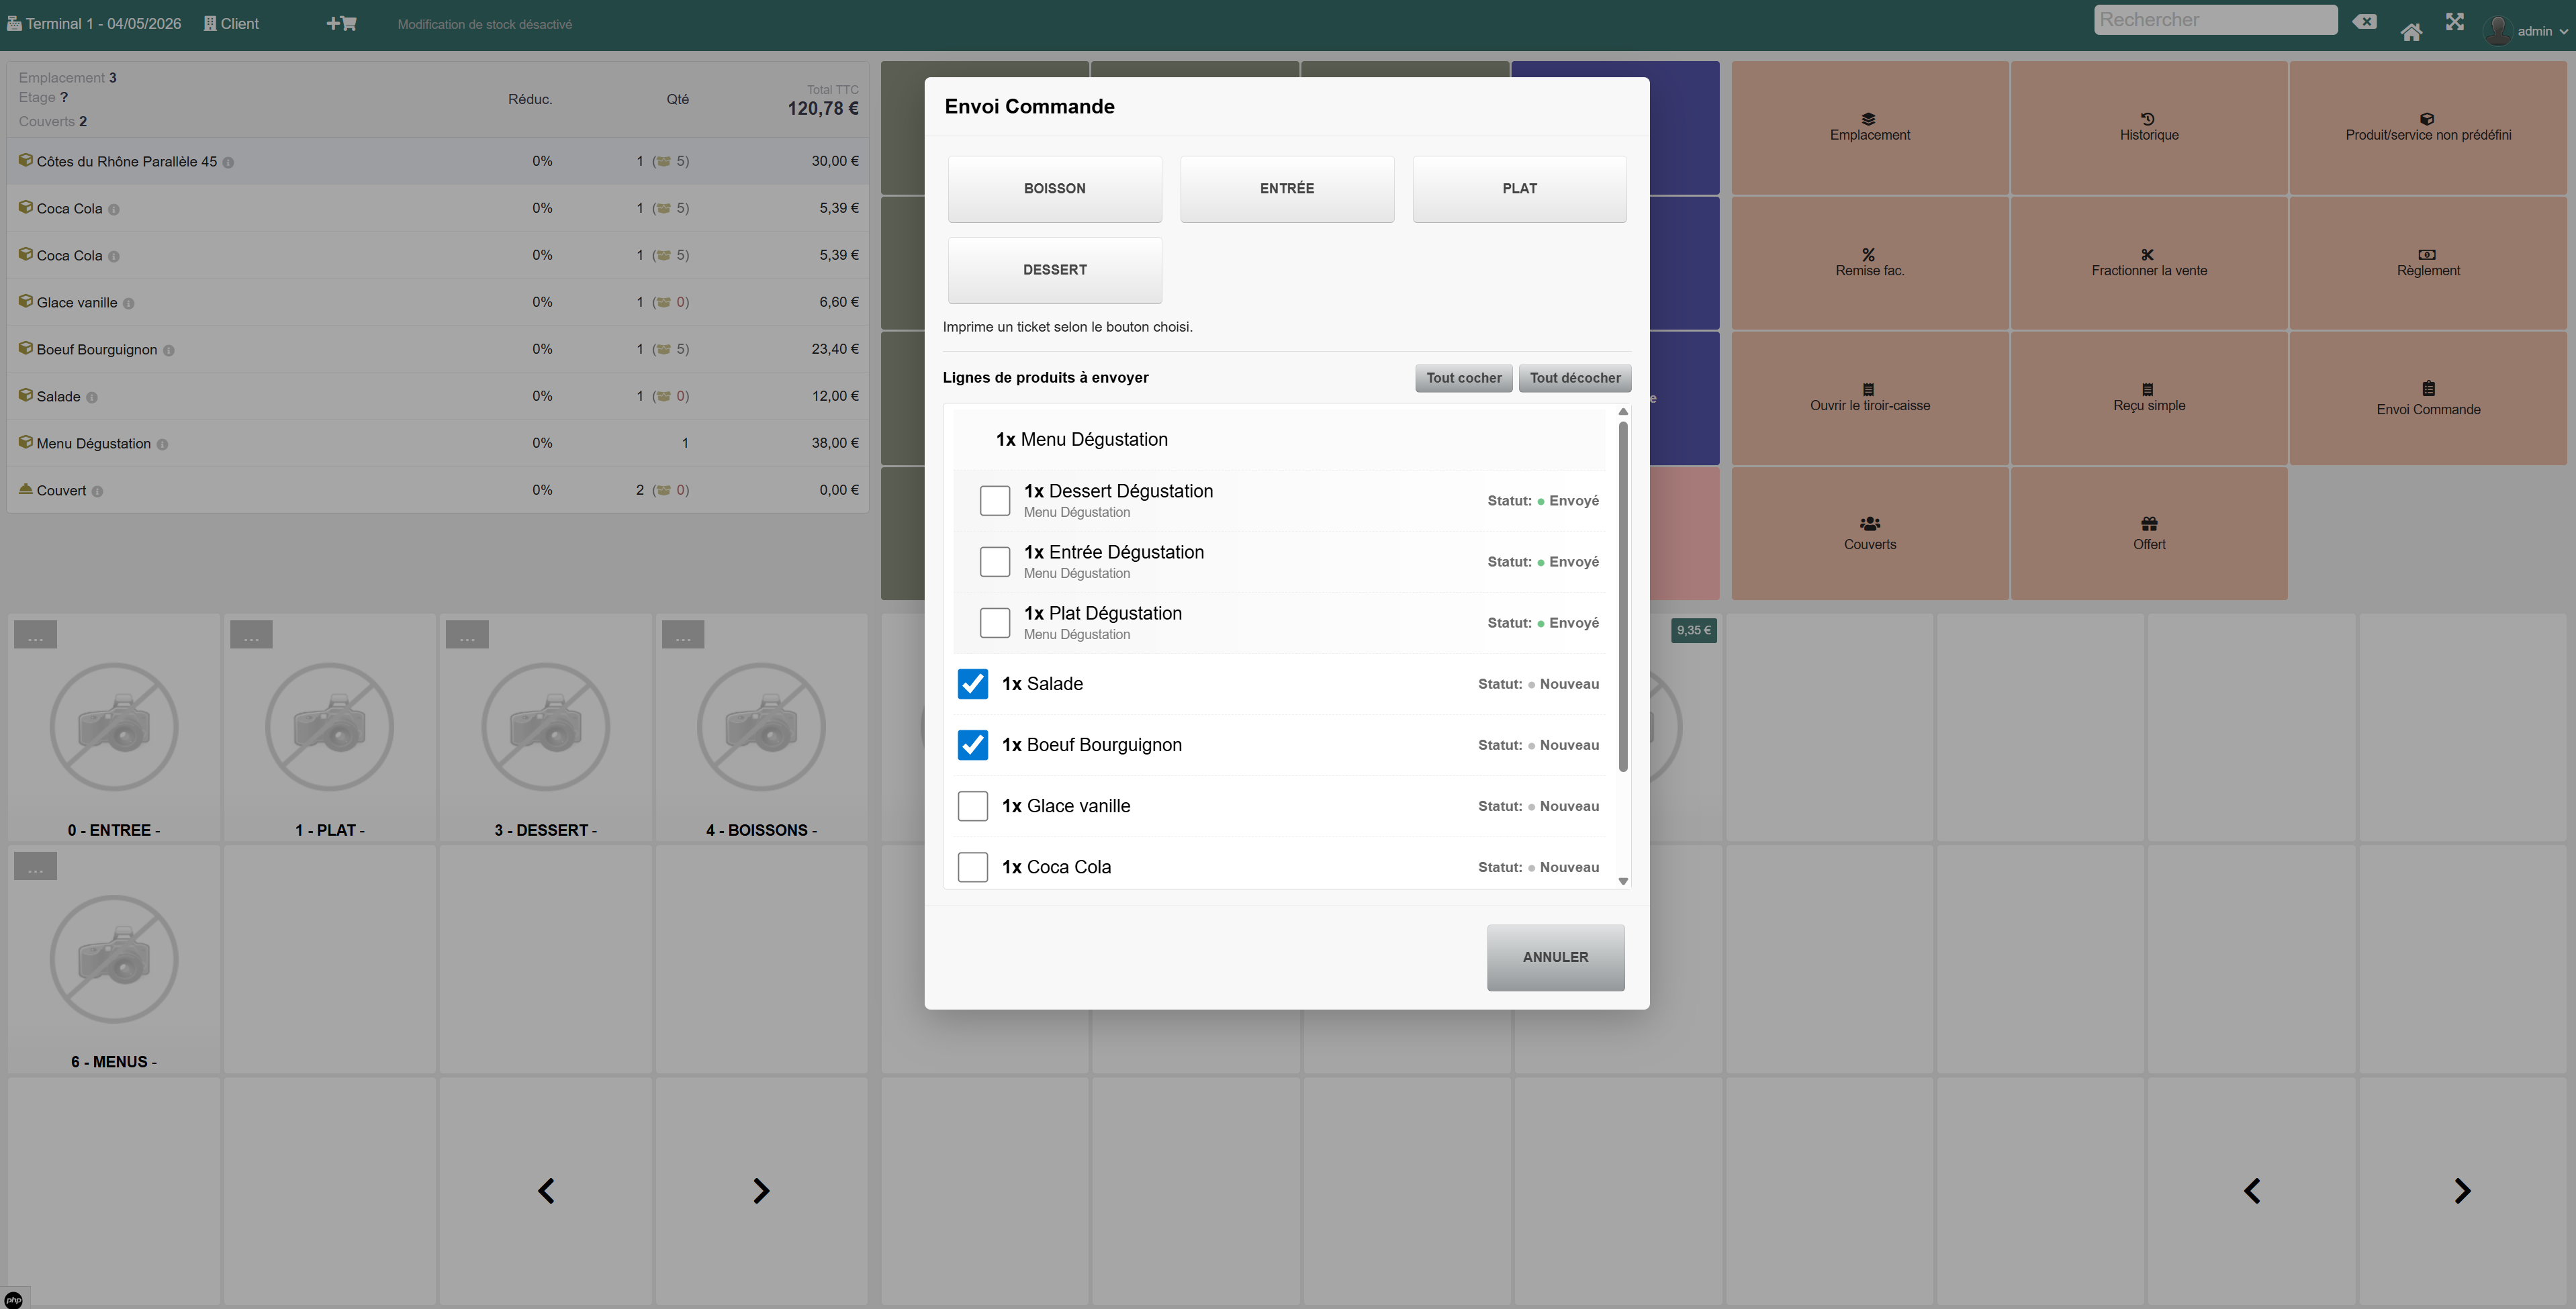2576x1309 pixels.
Task: Click the Tout cocher button
Action: 1463,378
